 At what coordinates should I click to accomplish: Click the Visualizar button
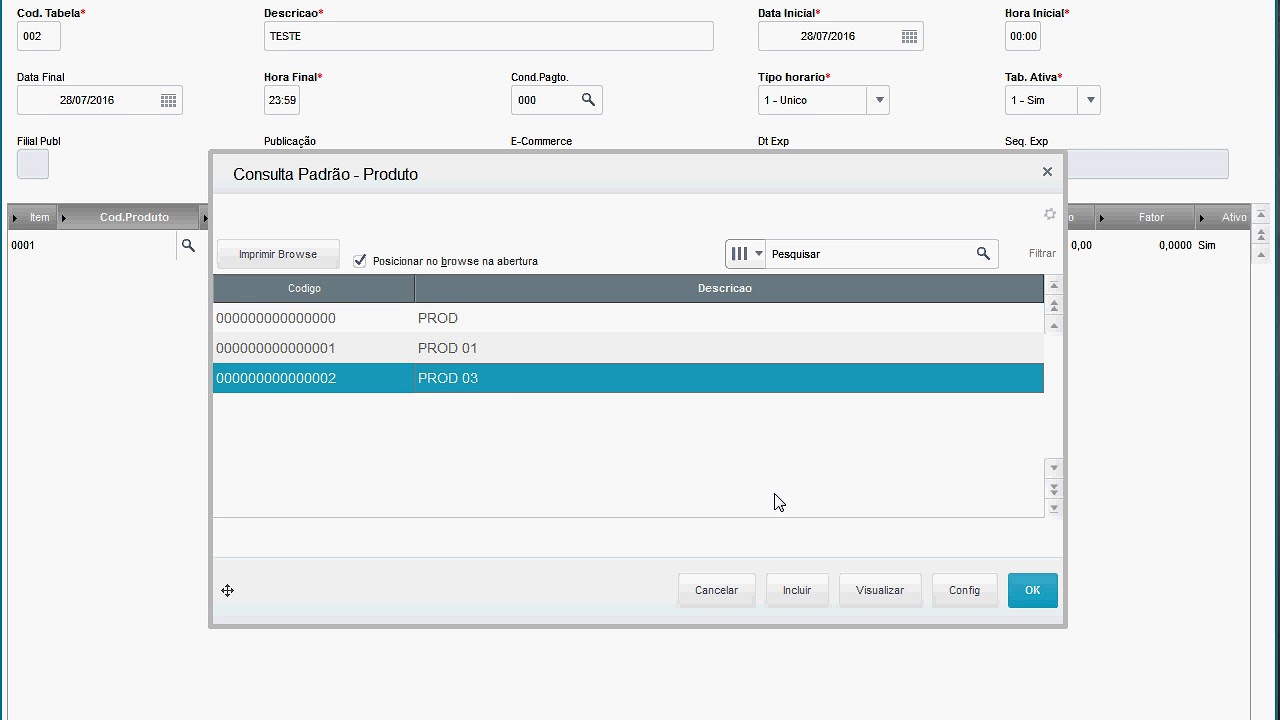[880, 590]
